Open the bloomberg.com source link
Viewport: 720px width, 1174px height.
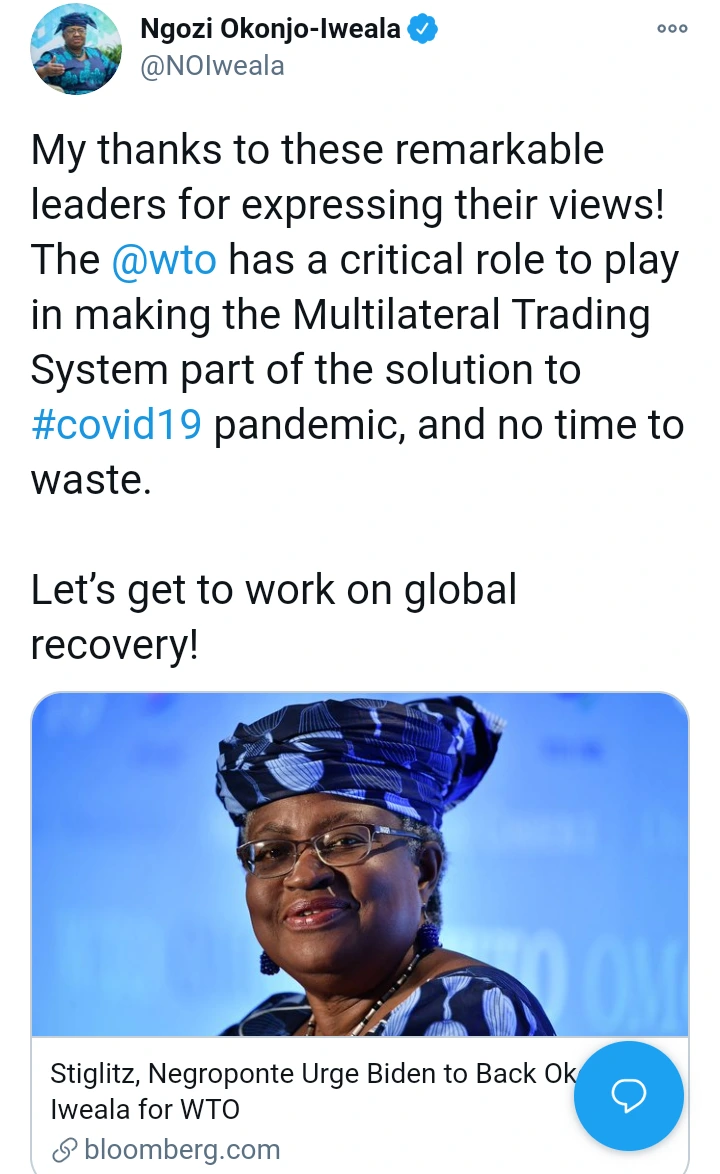pos(182,1149)
